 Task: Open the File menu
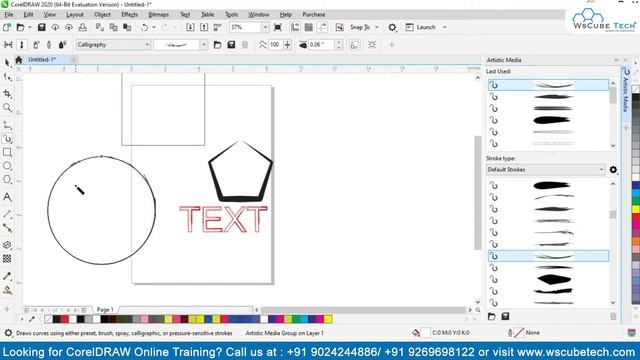(9, 14)
